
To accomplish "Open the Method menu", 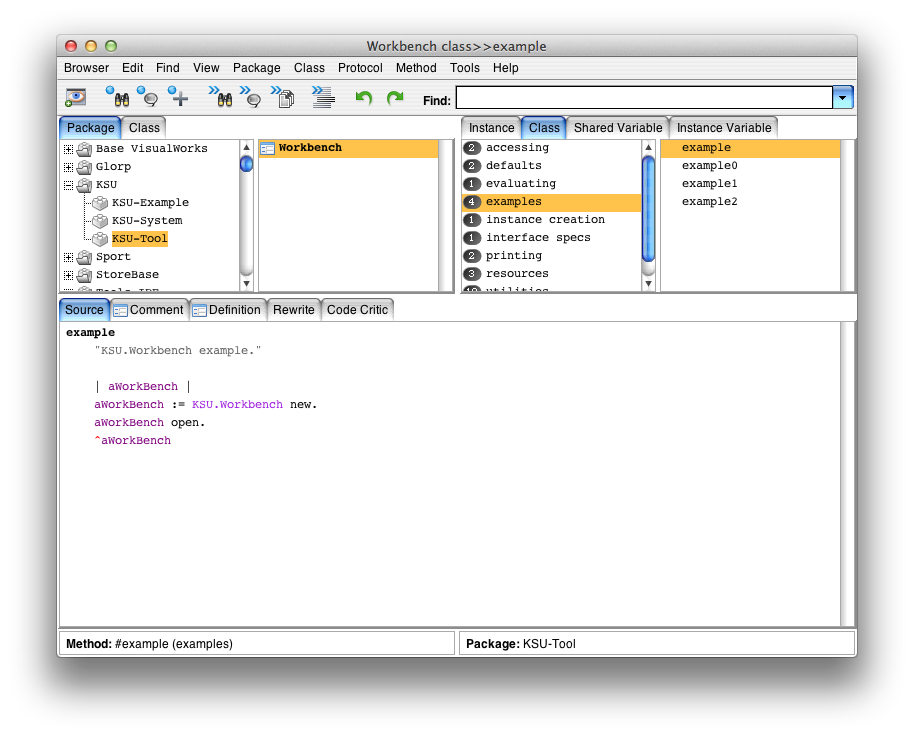I will coord(416,68).
